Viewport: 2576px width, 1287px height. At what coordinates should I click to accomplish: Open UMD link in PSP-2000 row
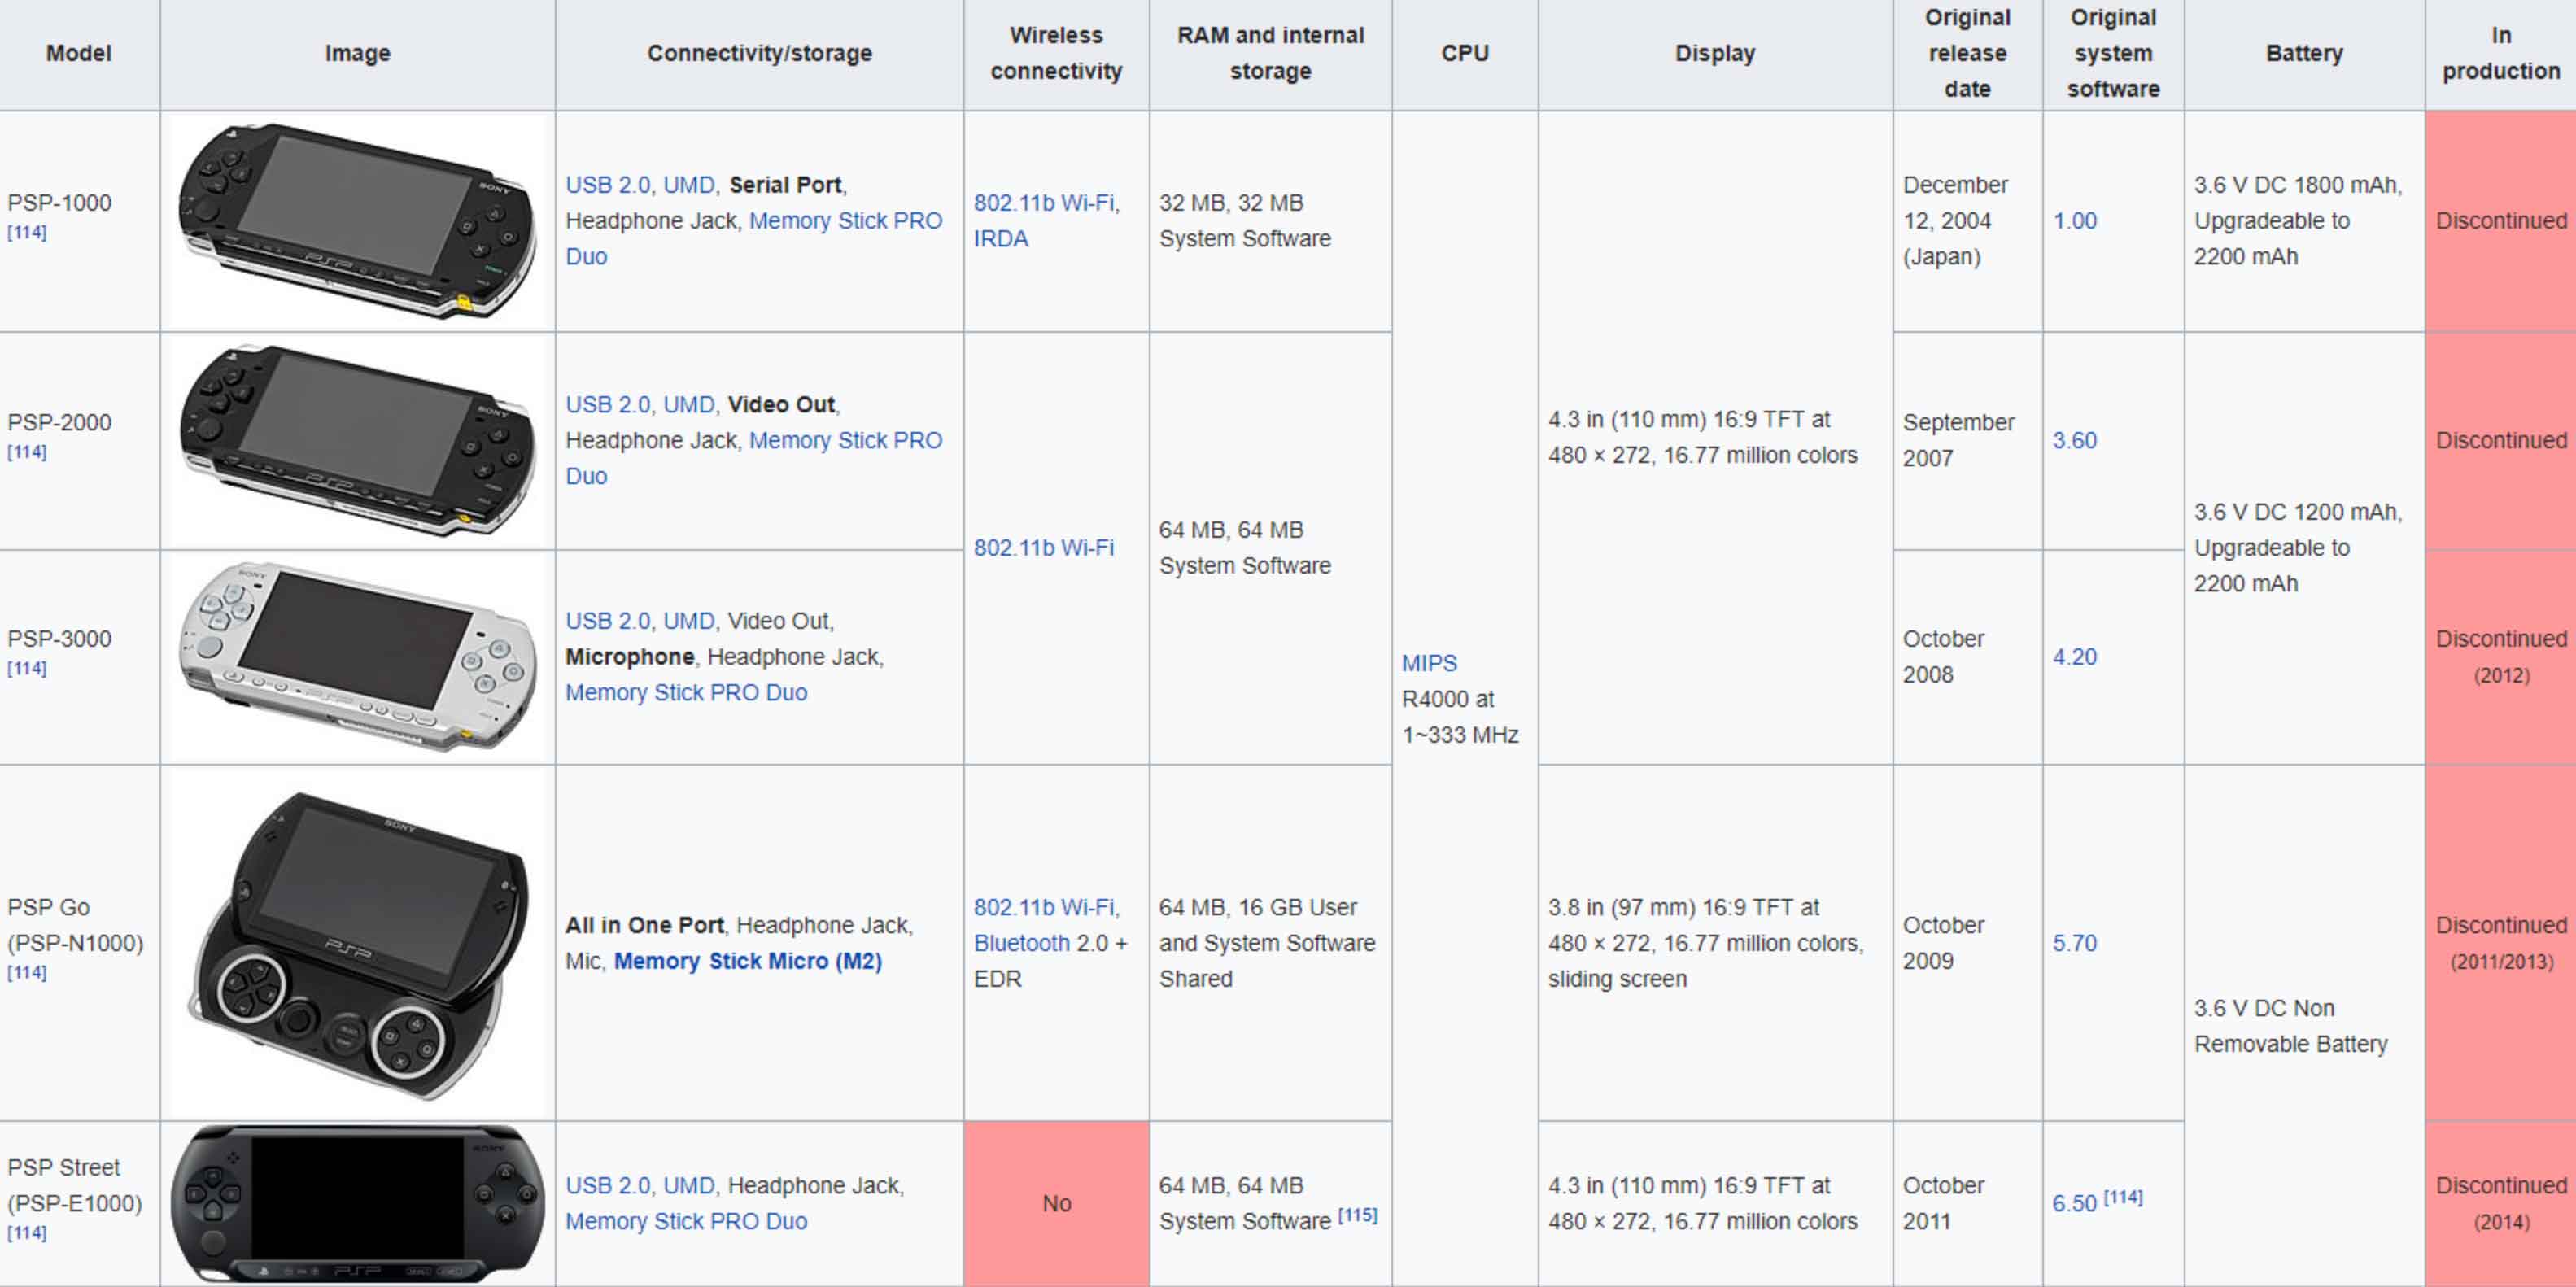coord(689,405)
